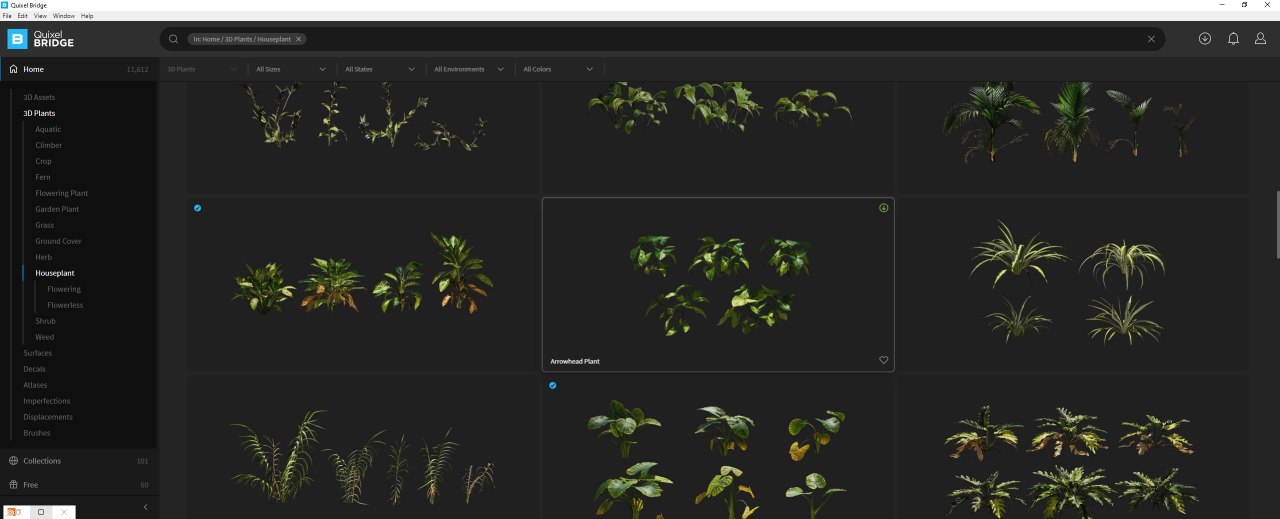
Task: Open the File menu
Action: (7, 16)
